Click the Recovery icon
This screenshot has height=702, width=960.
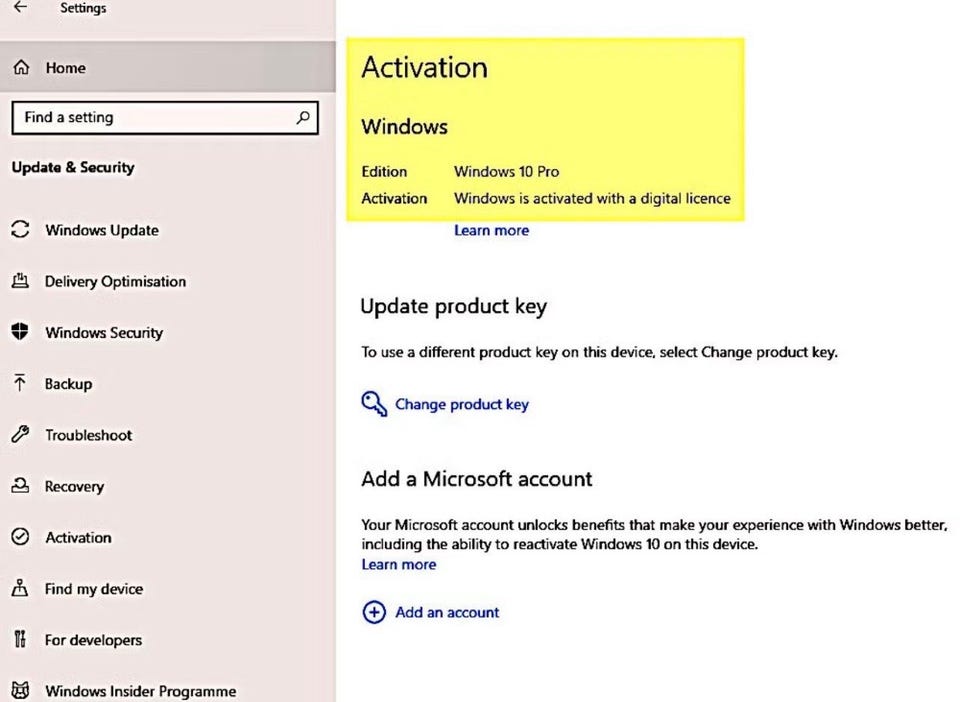pos(20,486)
